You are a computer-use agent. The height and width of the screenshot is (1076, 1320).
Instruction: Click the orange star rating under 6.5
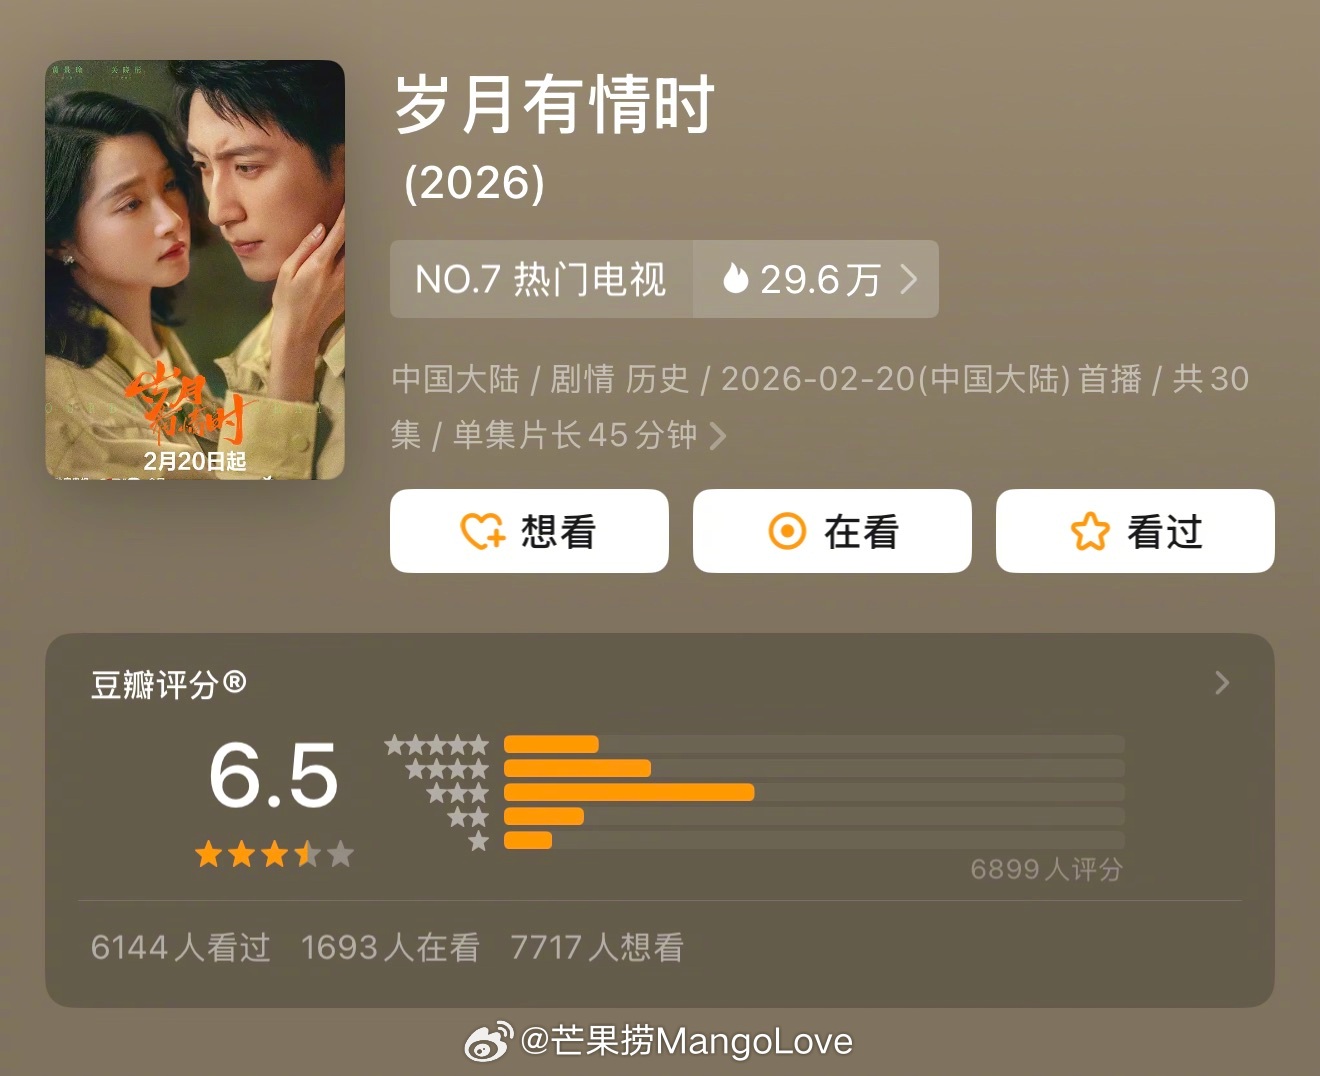coord(274,854)
